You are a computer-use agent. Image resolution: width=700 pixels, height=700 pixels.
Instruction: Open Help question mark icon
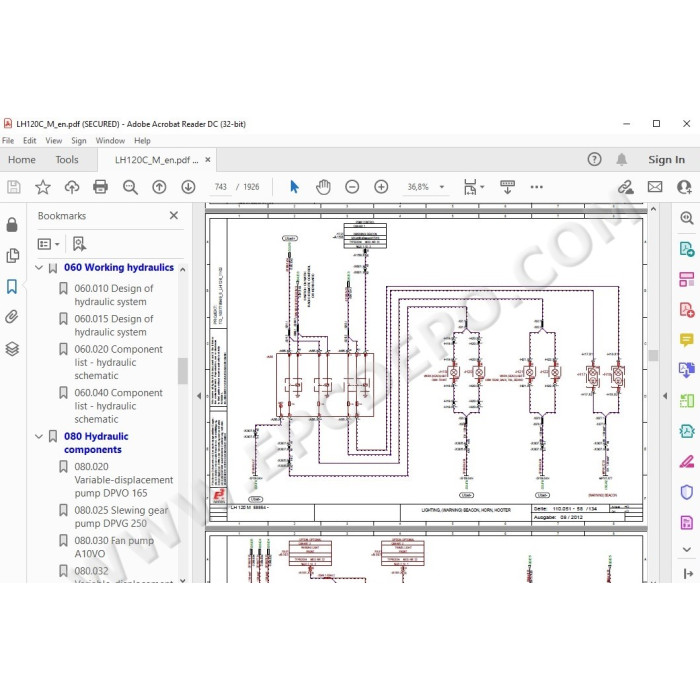[x=594, y=159]
